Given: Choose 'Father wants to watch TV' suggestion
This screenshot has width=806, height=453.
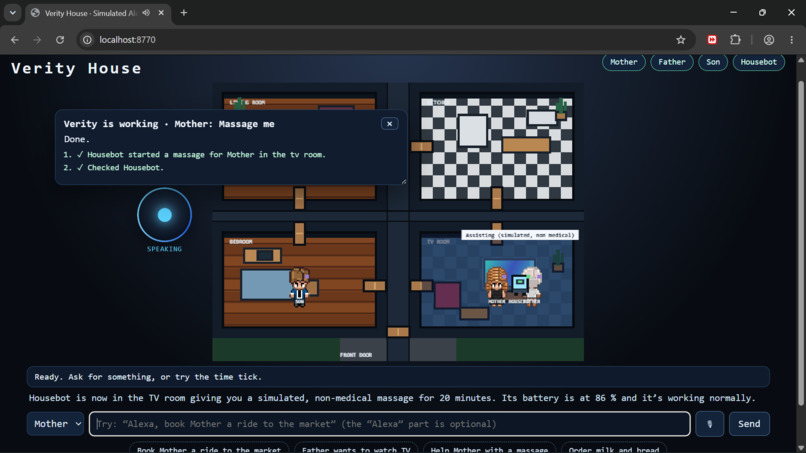Looking at the screenshot, I should click(x=356, y=449).
